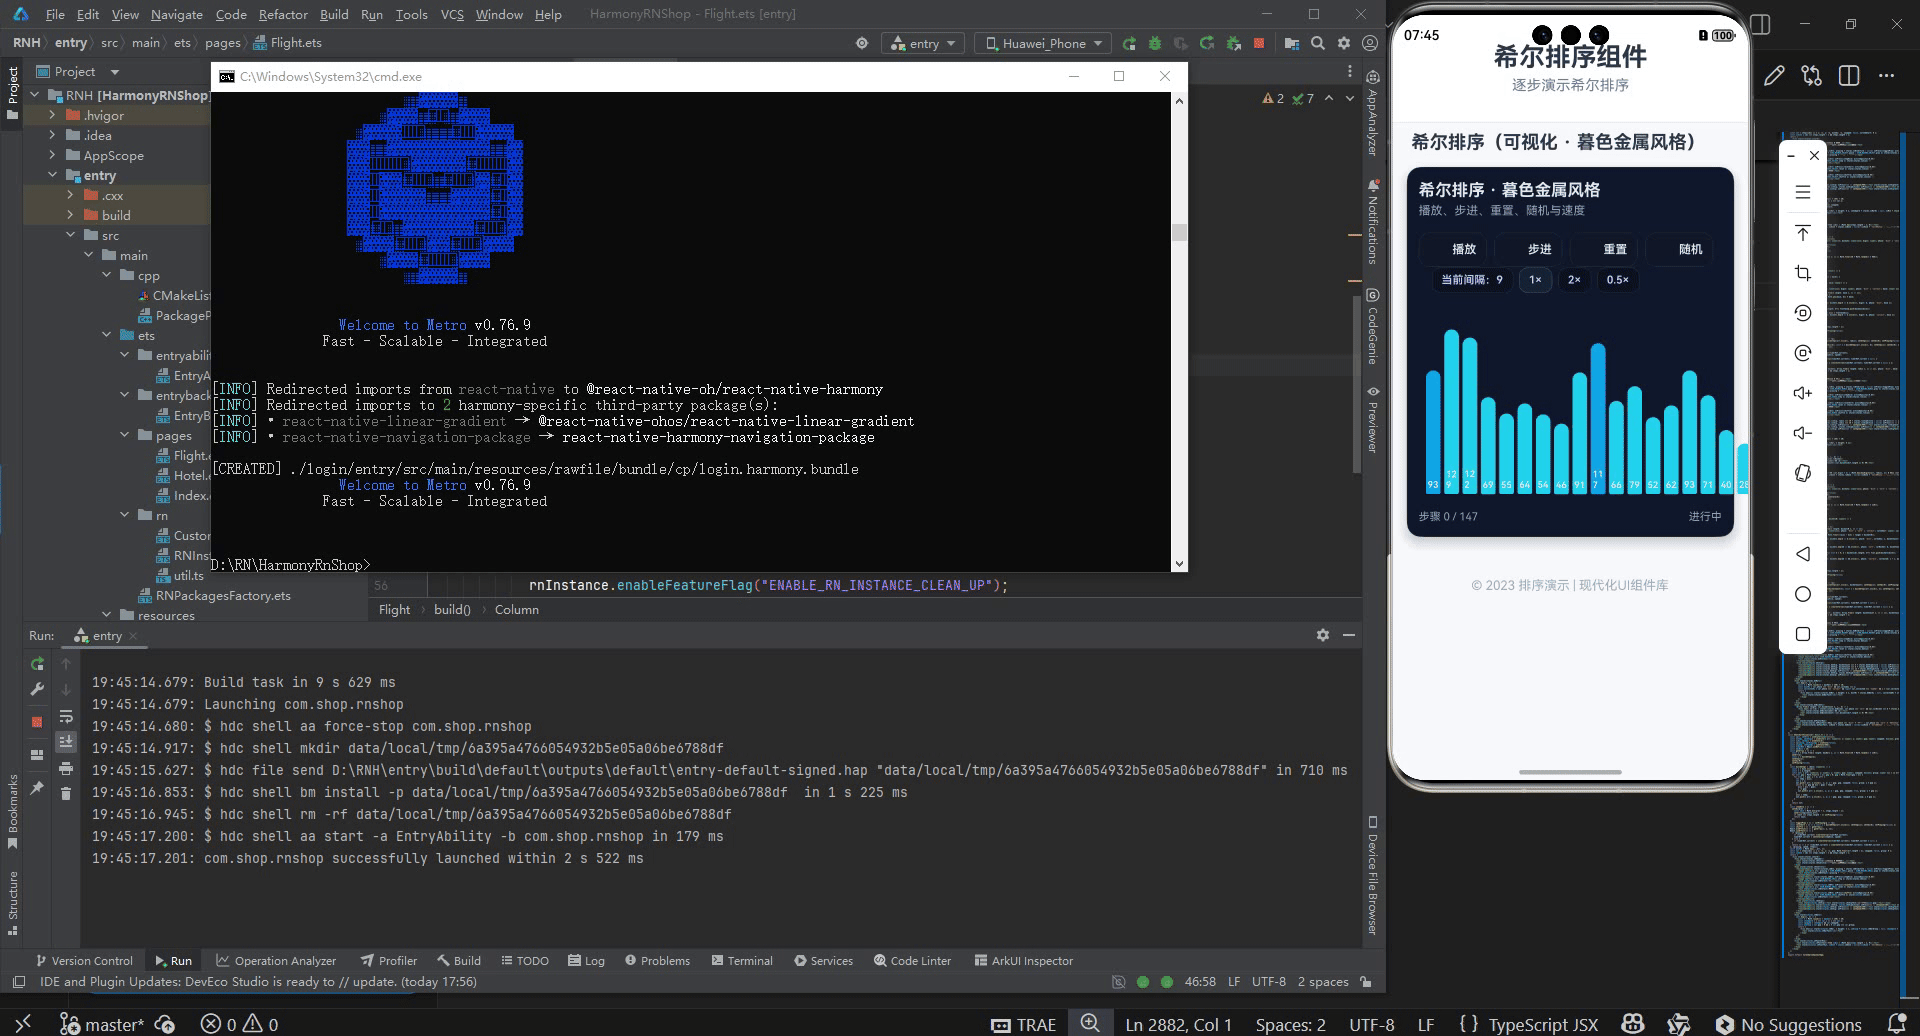The height and width of the screenshot is (1036, 1920).
Task: Clear the Run console with trash icon
Action: coord(66,793)
